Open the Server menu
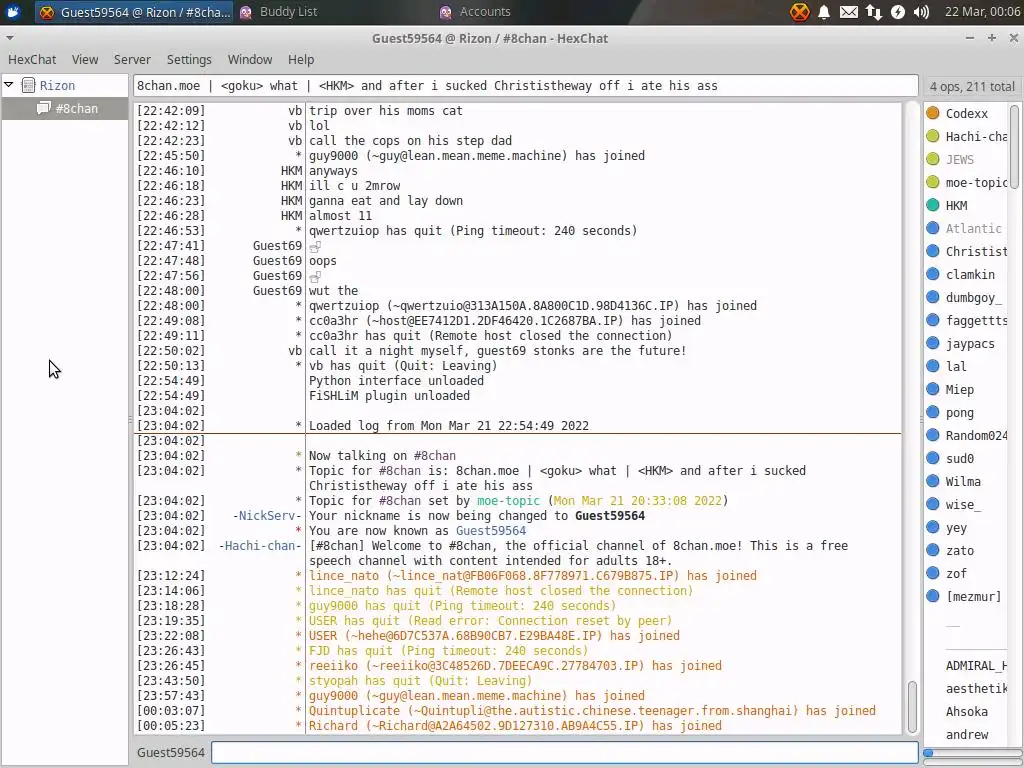 [x=132, y=59]
